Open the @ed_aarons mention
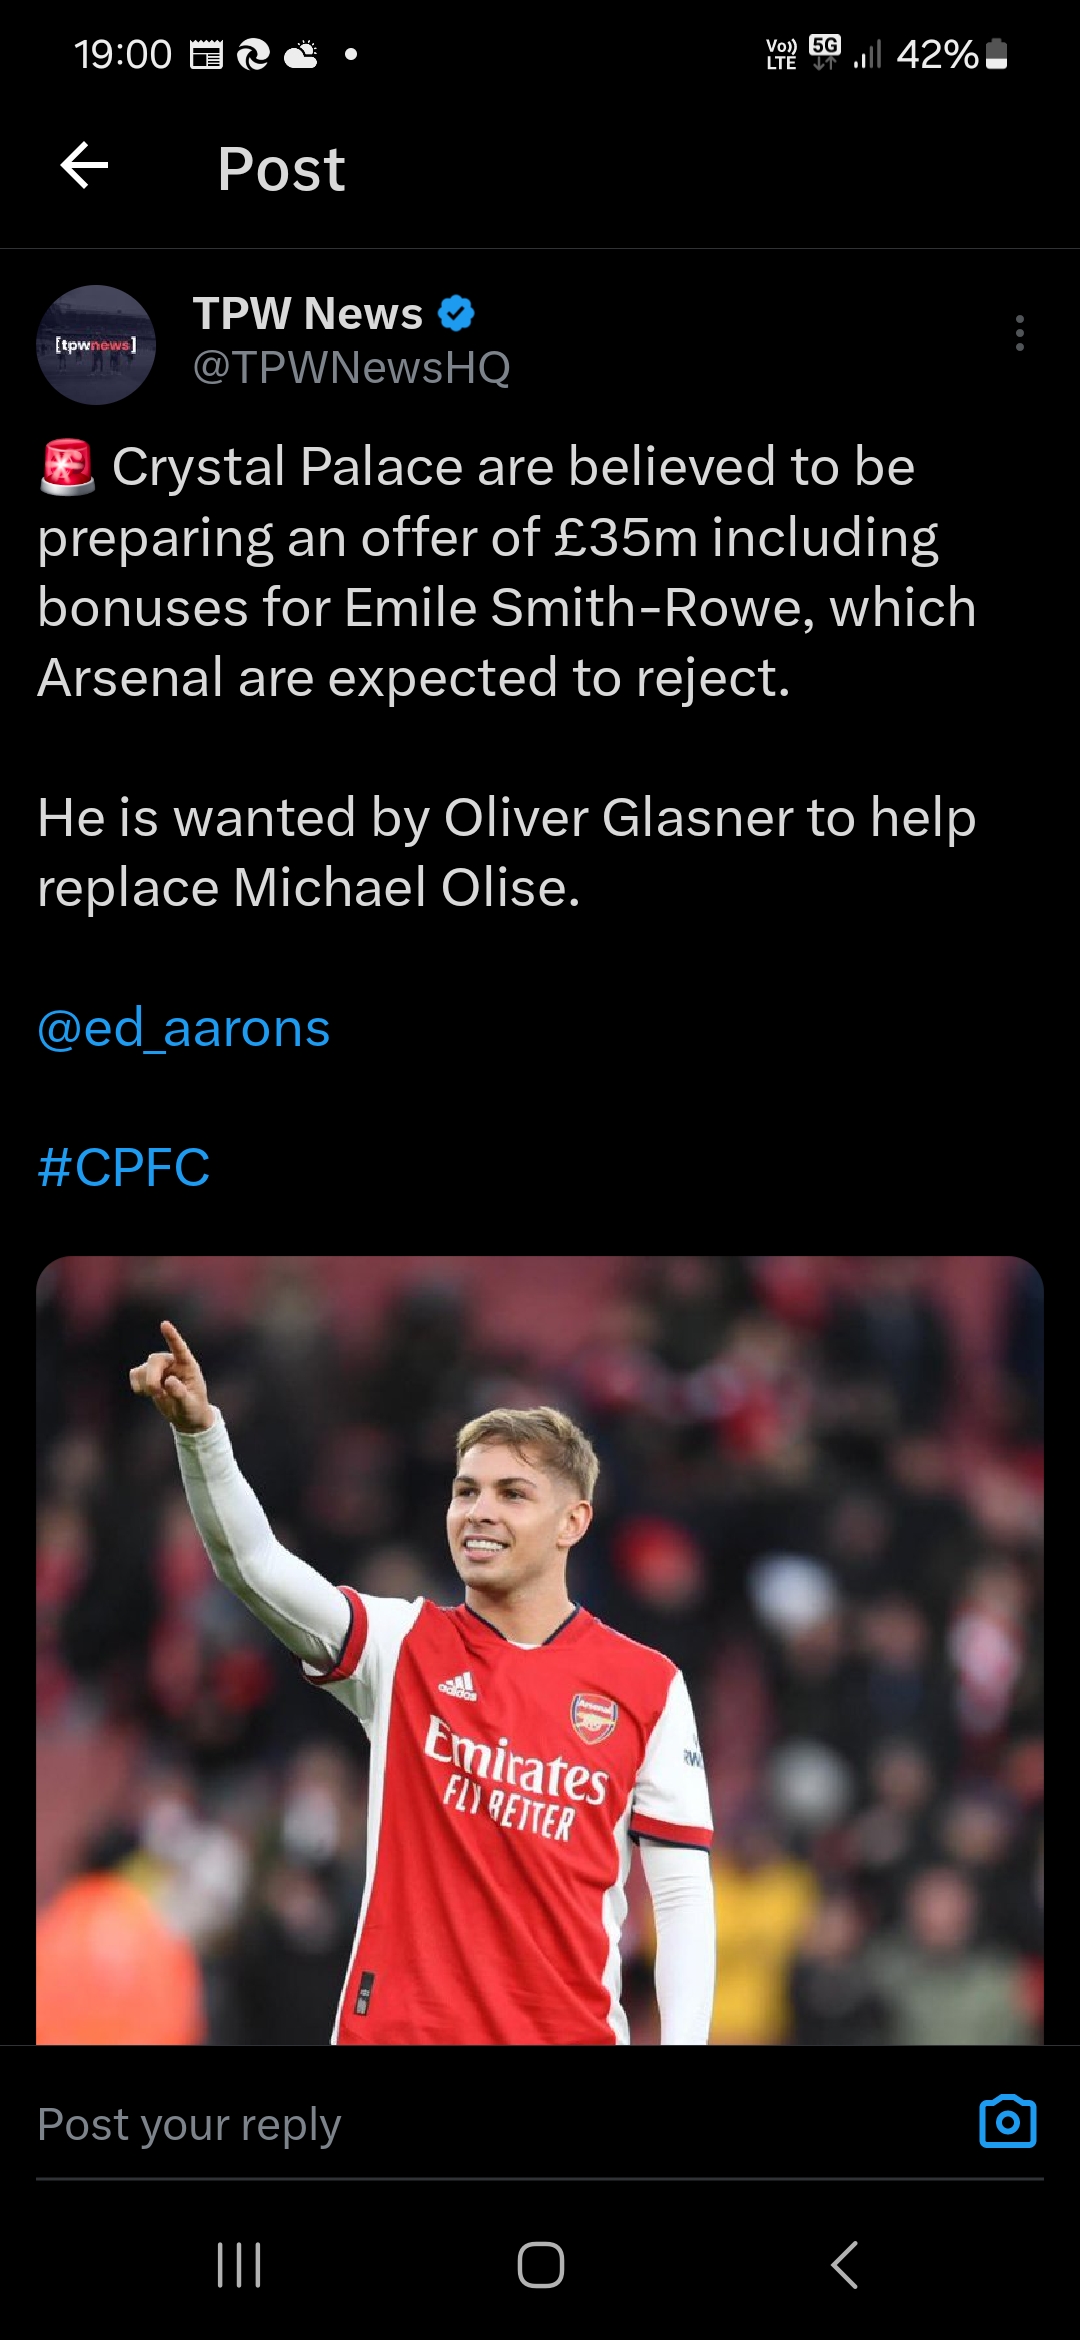 (184, 1028)
